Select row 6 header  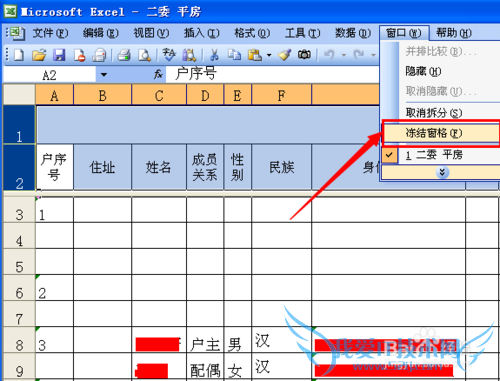(19, 288)
